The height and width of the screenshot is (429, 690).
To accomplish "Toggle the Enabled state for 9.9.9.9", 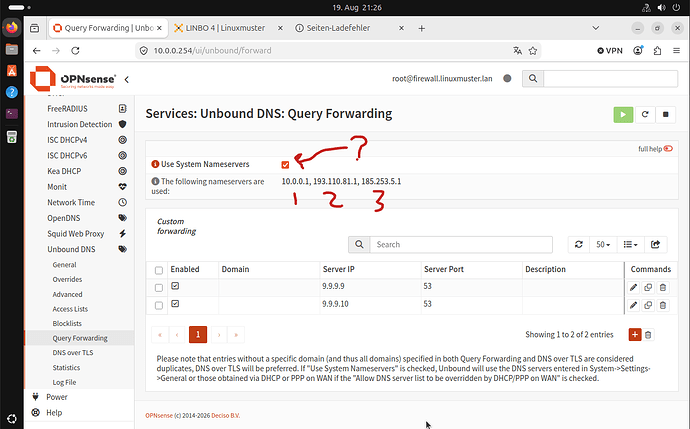I will pyautogui.click(x=175, y=286).
